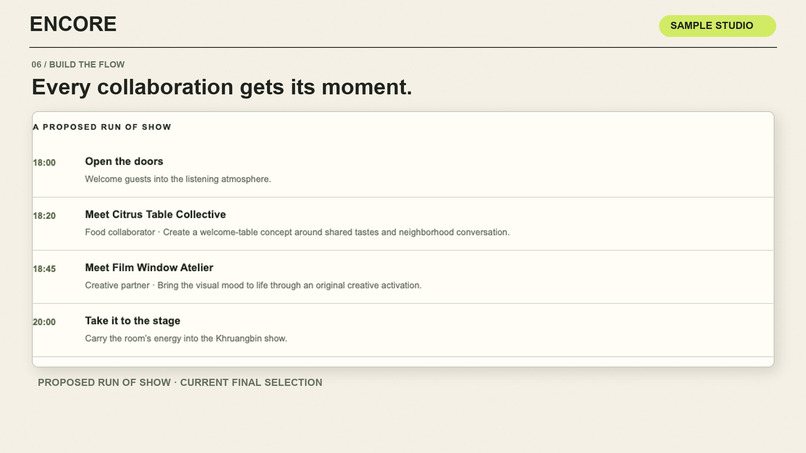Select the 20:00 timestamp
Screen dimensions: 806x453
[x=44, y=322]
